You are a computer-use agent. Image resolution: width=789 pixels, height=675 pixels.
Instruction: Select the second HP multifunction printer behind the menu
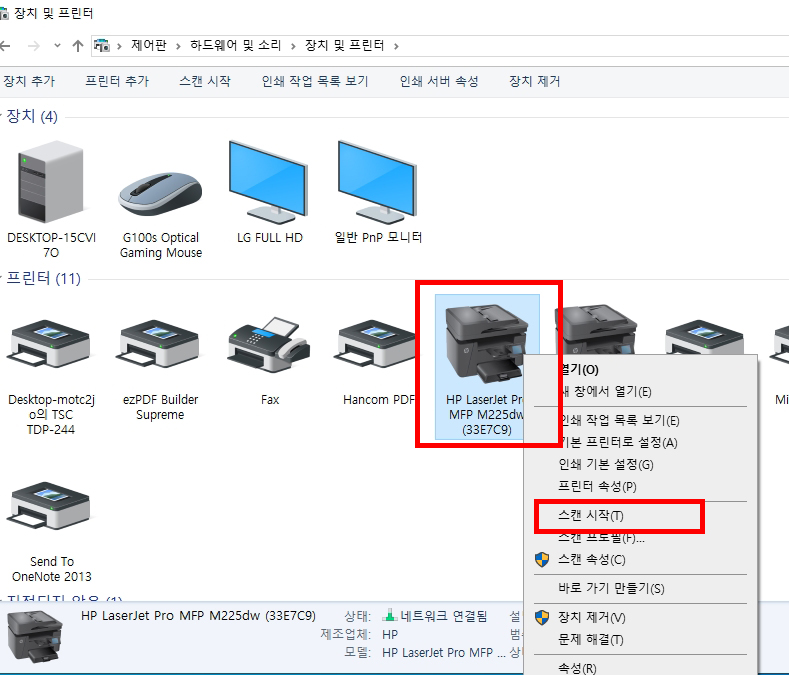coord(596,328)
